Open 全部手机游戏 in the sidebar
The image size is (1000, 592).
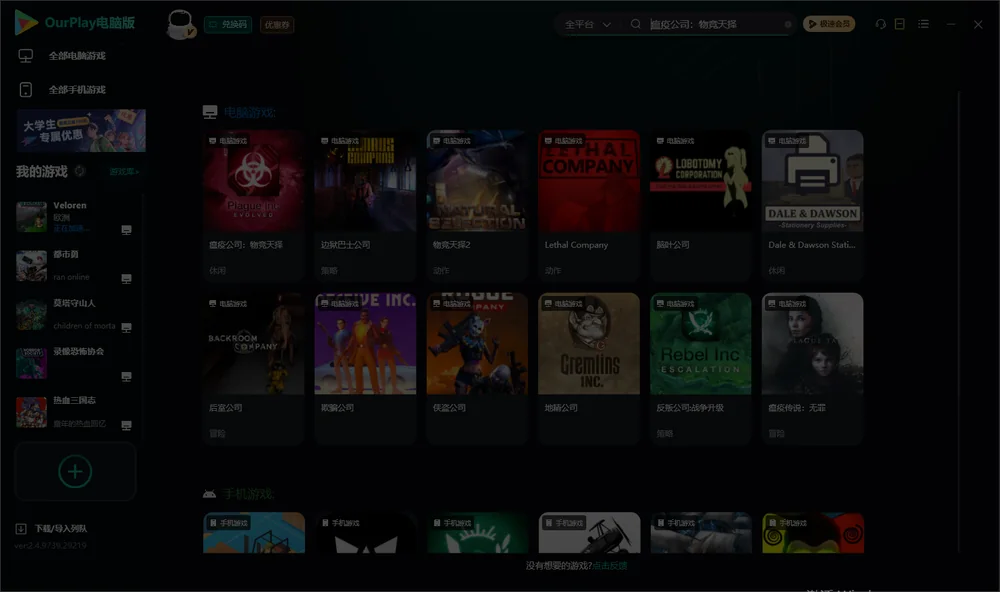77,89
